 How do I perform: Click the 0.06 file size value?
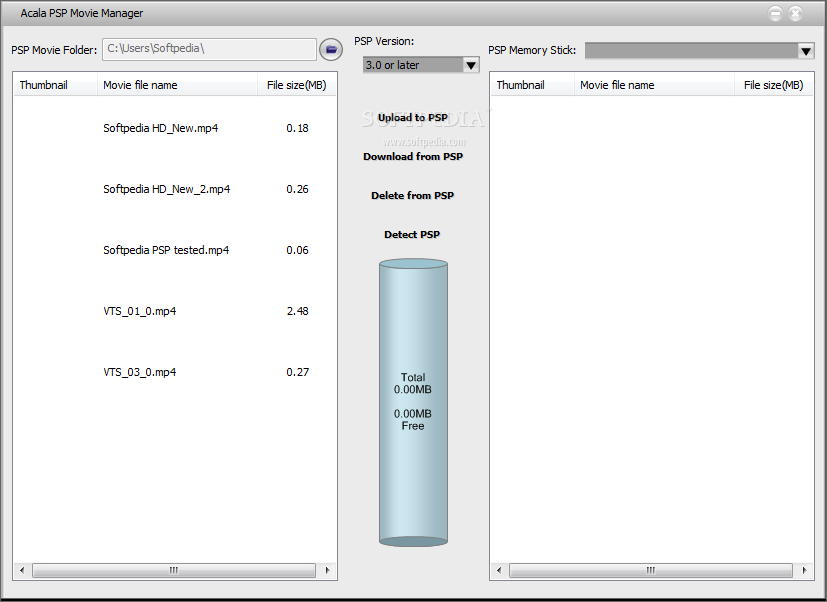point(297,250)
